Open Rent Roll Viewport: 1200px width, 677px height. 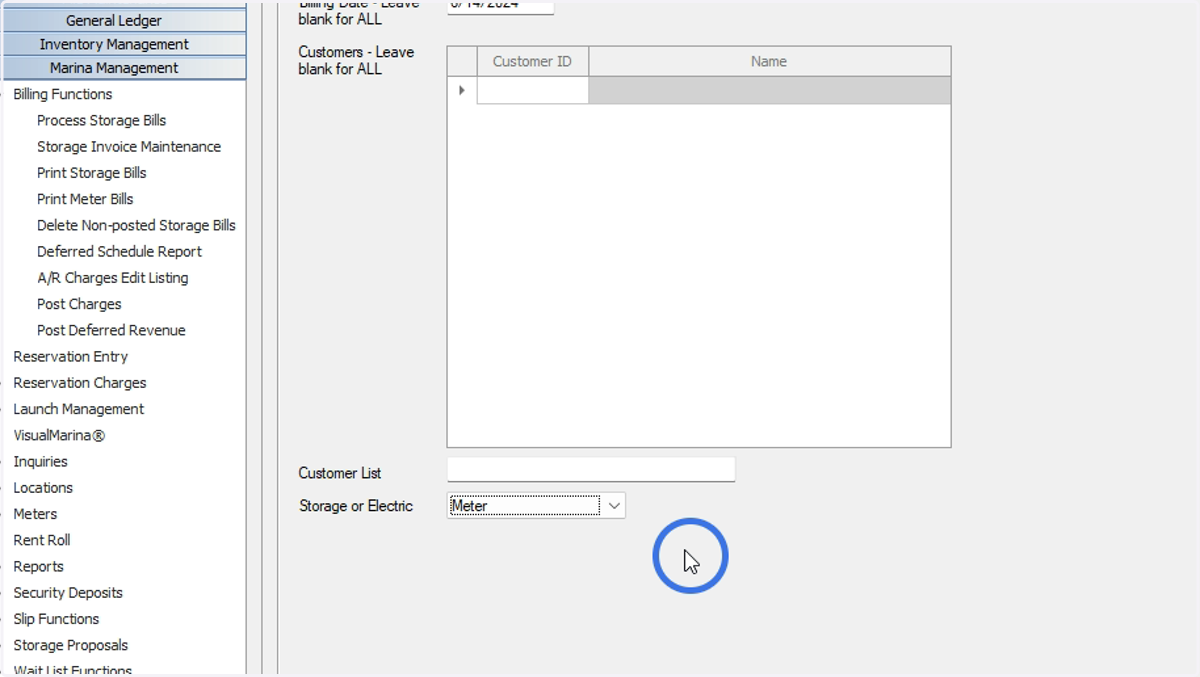[x=42, y=540]
